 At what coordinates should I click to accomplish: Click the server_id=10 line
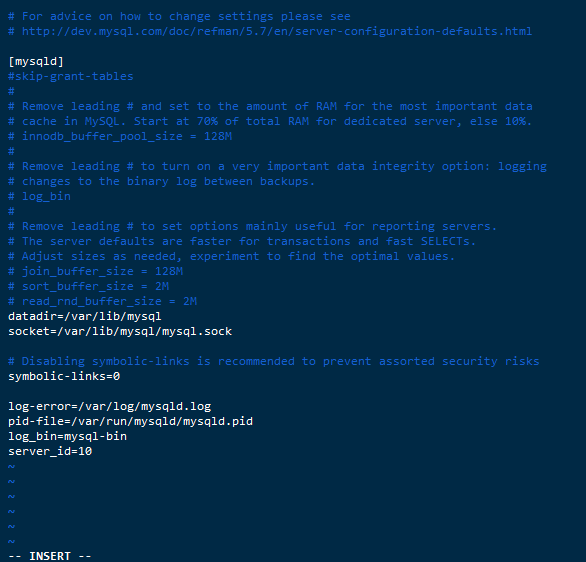coord(50,451)
